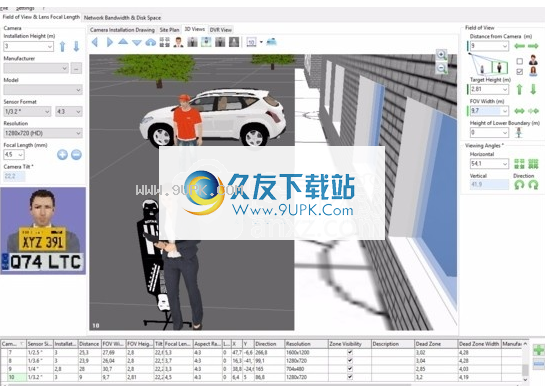Add a new camera with green plus
This screenshot has width=545, height=386.
539,350
